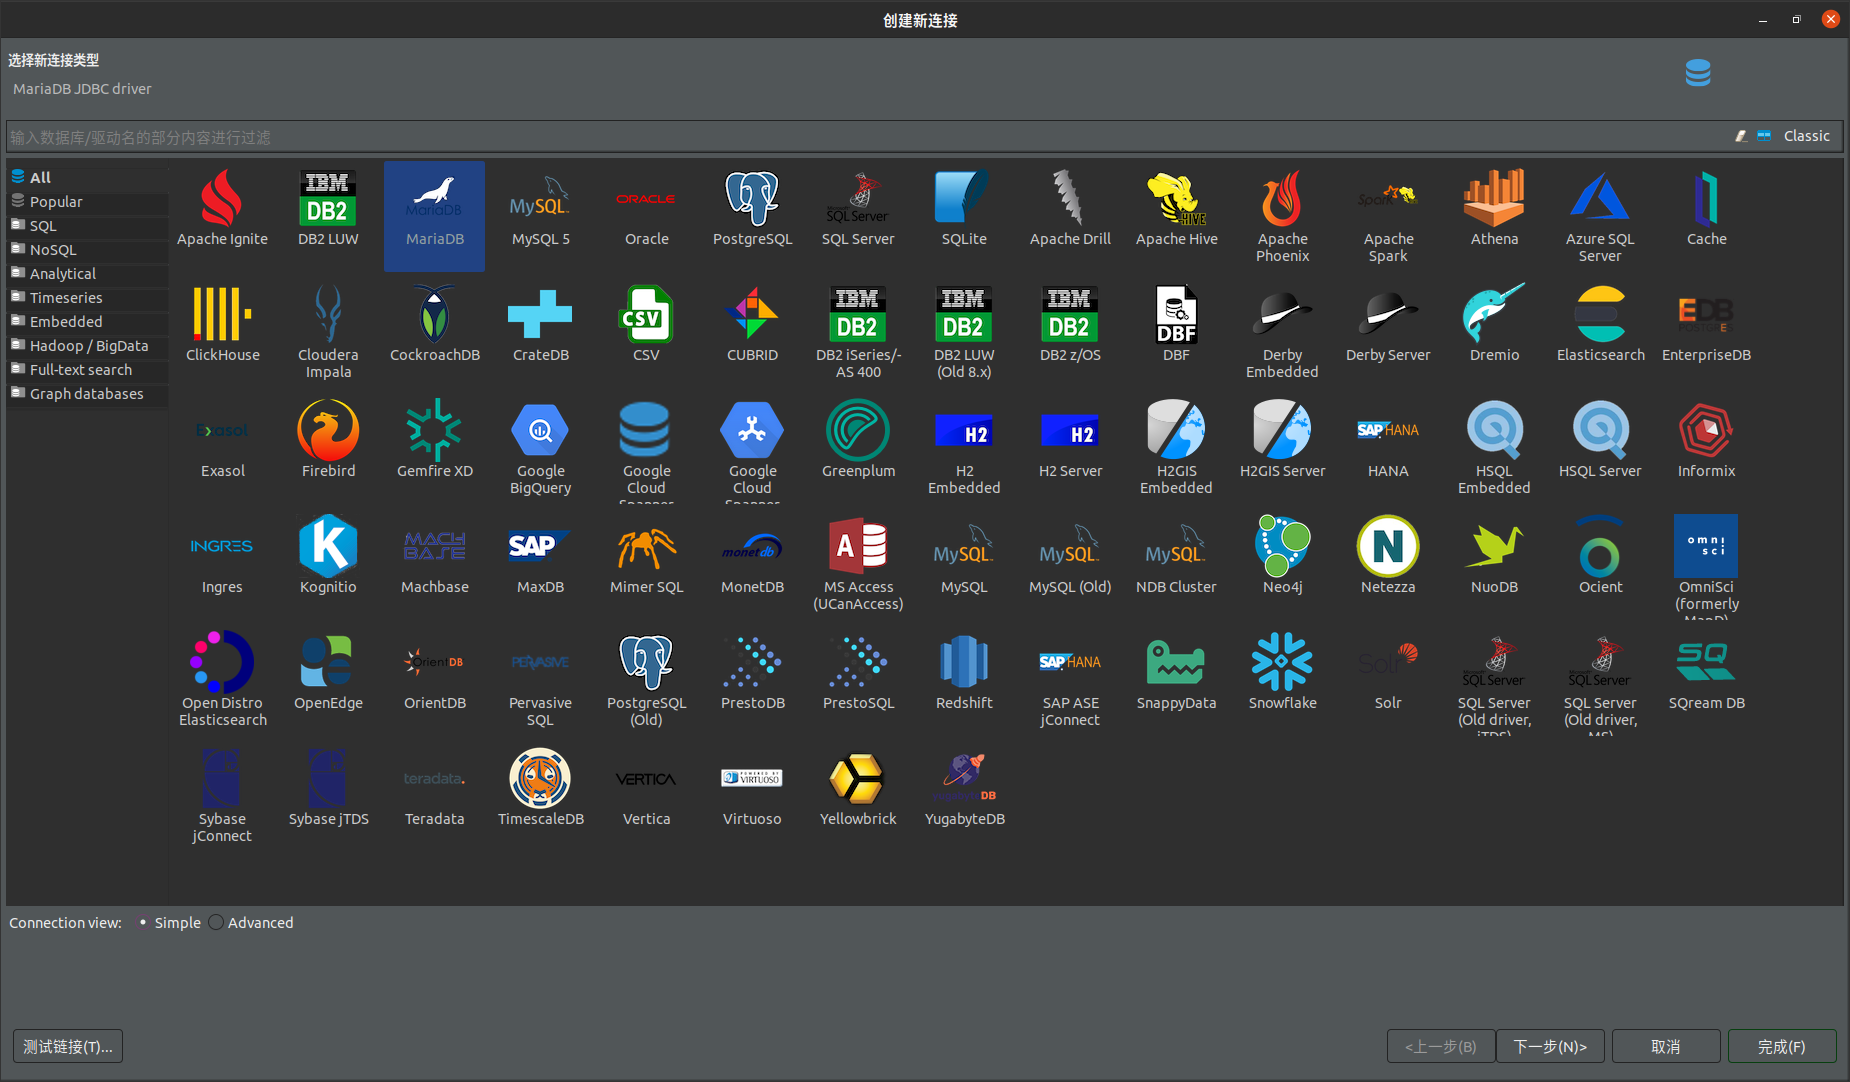
Task: Click the 下一步(N)> button
Action: tap(1550, 1046)
